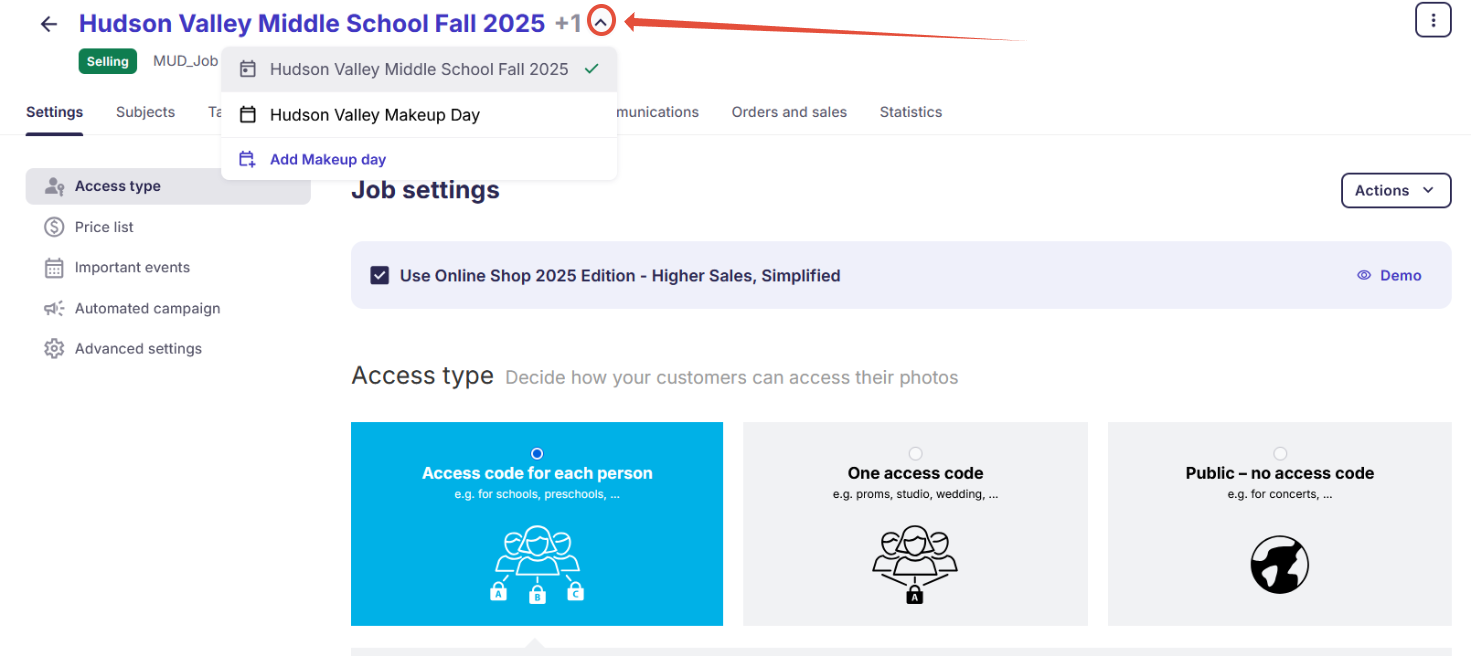Choose Hudson Valley Makeup Day from dropdown
Image resolution: width=1471 pixels, height=656 pixels.
tap(375, 115)
